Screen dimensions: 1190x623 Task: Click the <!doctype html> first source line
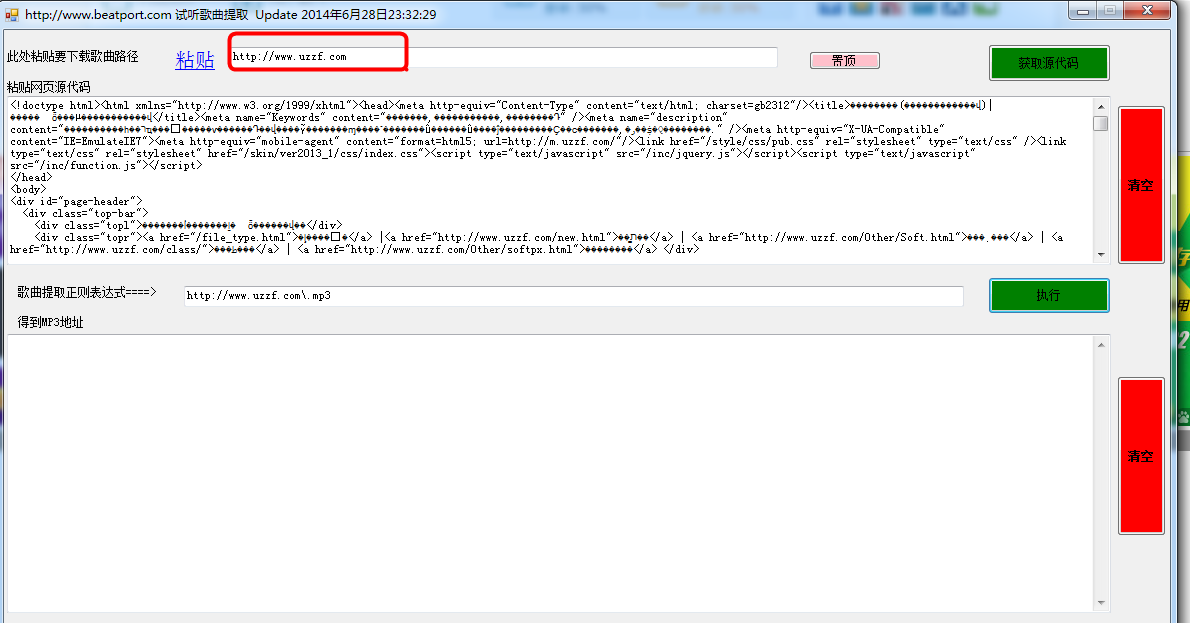(501, 105)
